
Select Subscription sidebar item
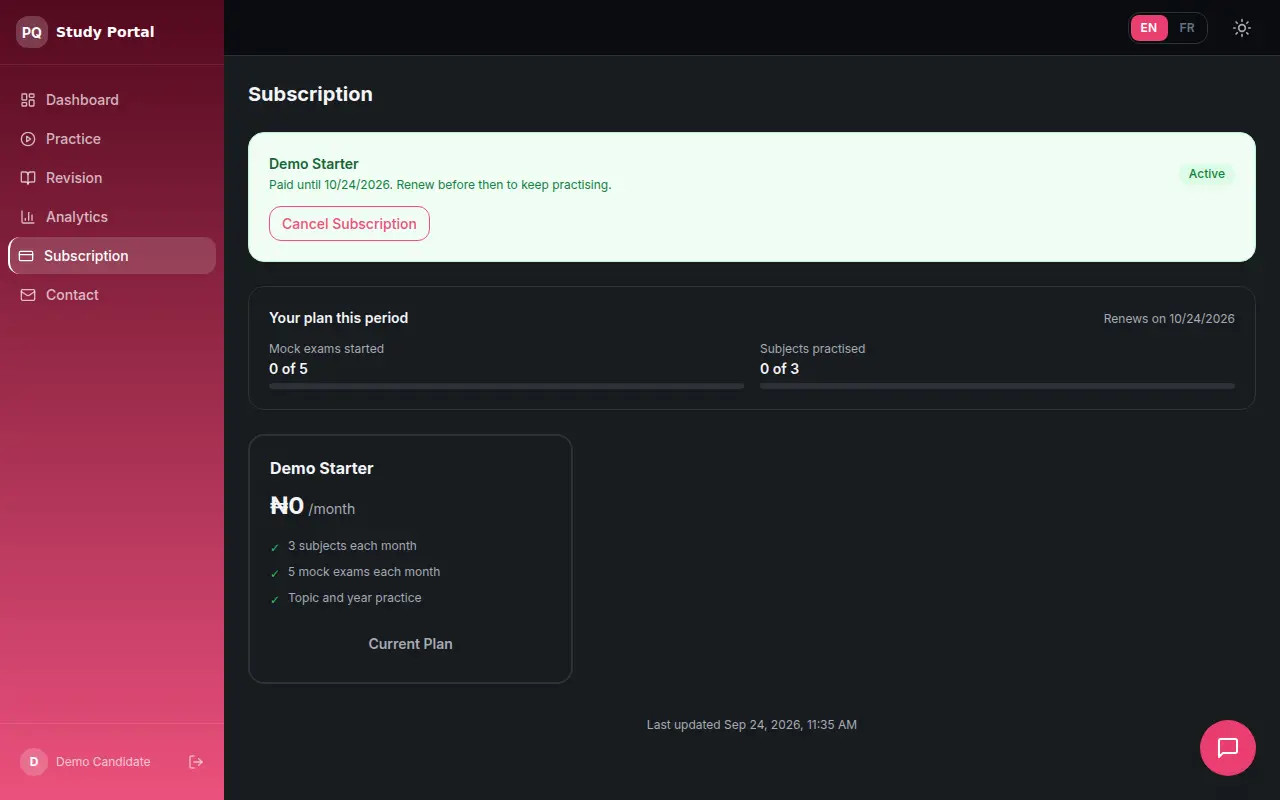[x=112, y=256]
